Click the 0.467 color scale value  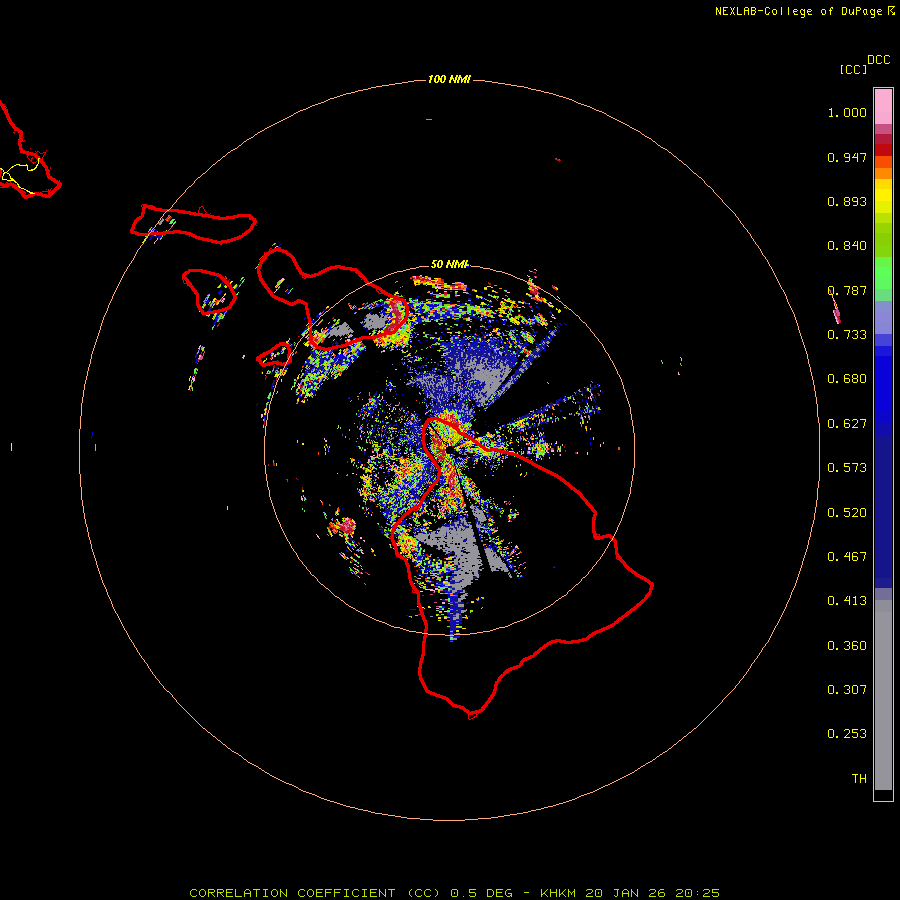coord(847,557)
